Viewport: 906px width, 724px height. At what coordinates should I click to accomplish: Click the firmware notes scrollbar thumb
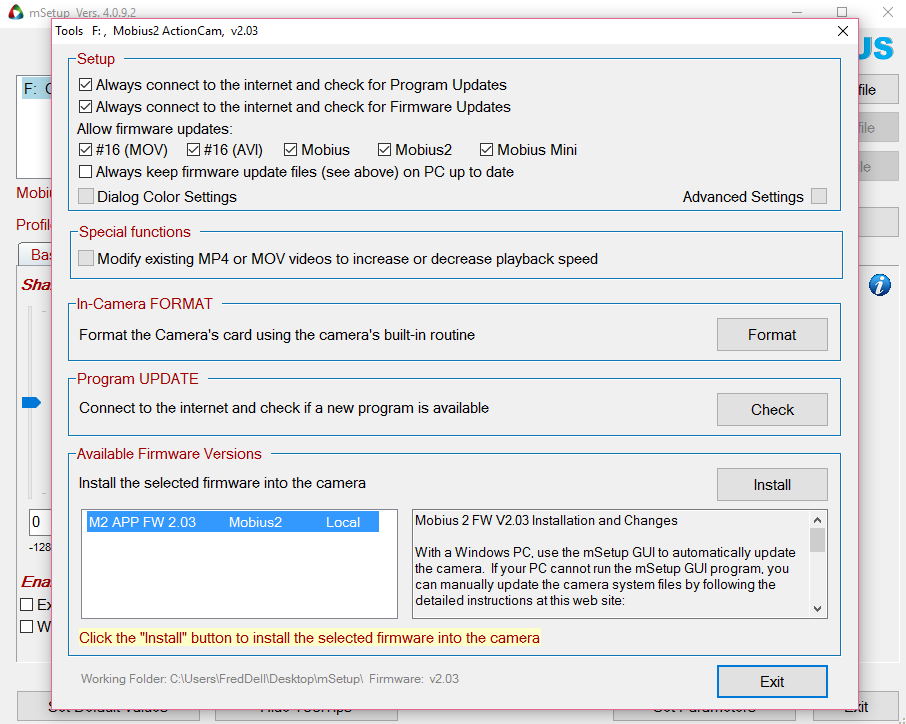click(x=817, y=541)
